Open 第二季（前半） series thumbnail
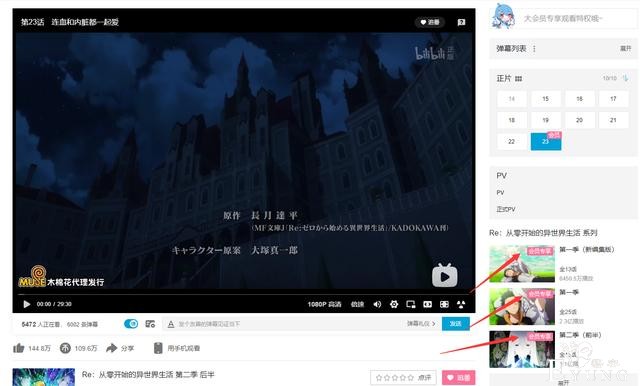This screenshot has width=640, height=386. pyautogui.click(x=522, y=349)
